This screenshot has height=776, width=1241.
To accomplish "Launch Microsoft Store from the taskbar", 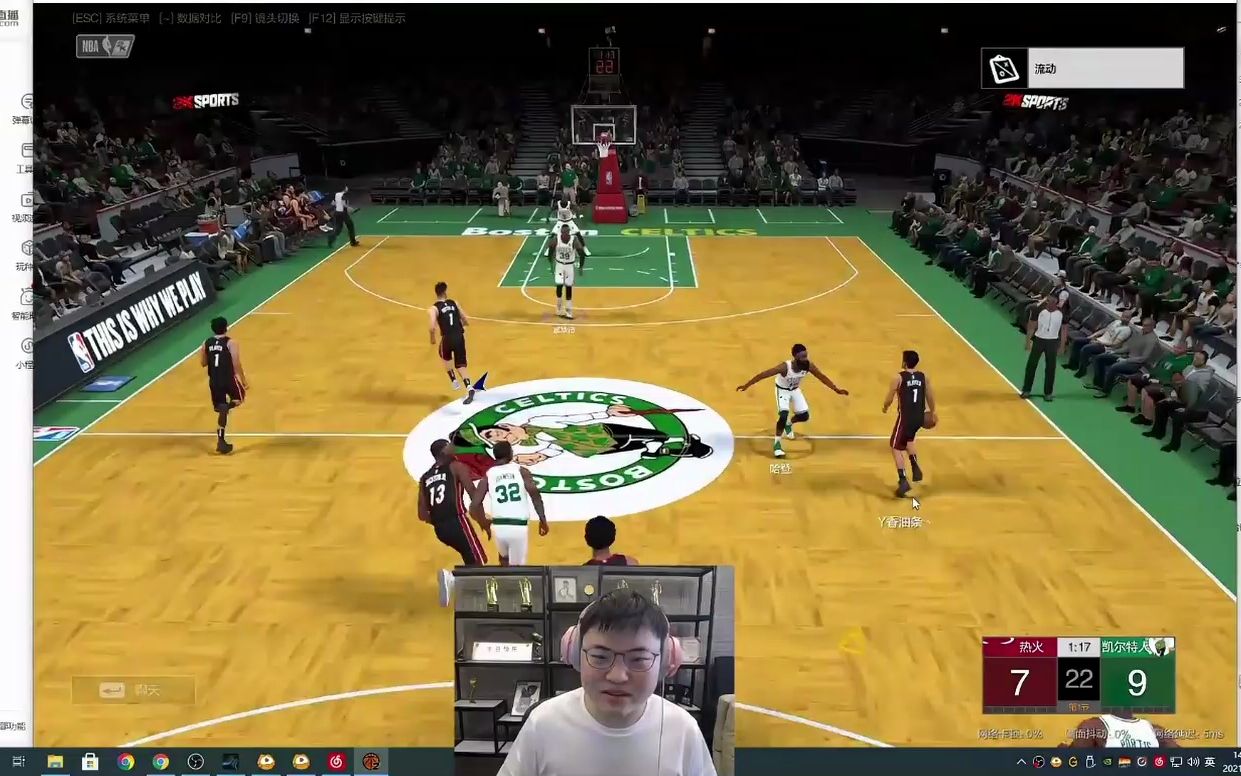I will (x=90, y=762).
